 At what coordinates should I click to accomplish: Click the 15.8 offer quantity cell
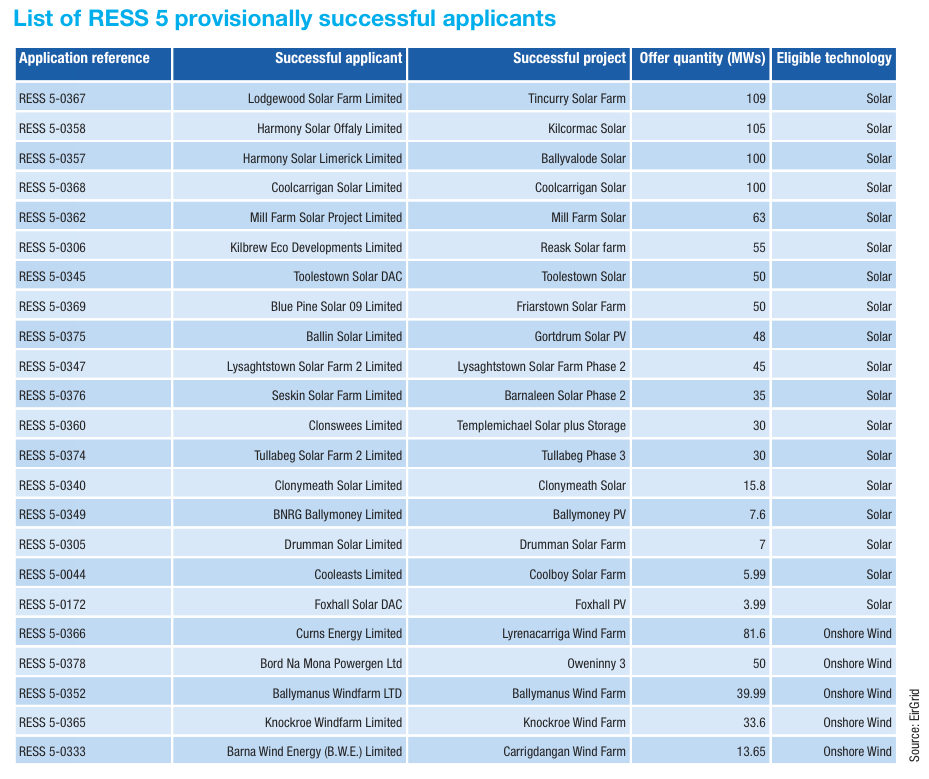coord(752,486)
